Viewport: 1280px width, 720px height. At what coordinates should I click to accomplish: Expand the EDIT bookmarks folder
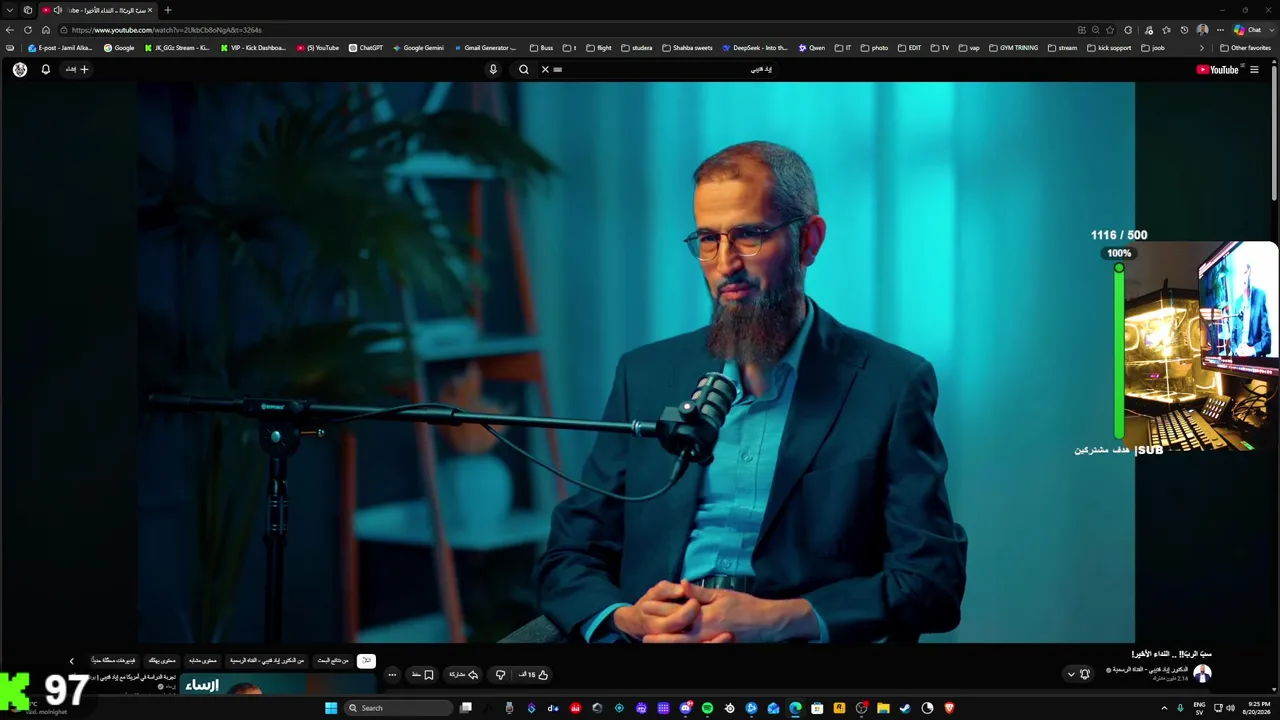(x=909, y=48)
